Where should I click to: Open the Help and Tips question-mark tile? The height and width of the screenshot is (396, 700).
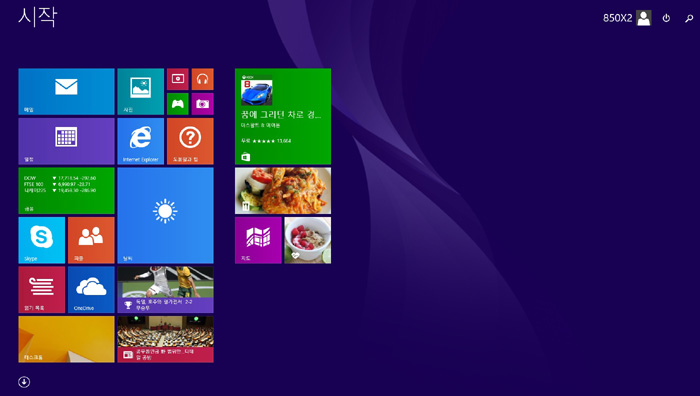pyautogui.click(x=190, y=141)
